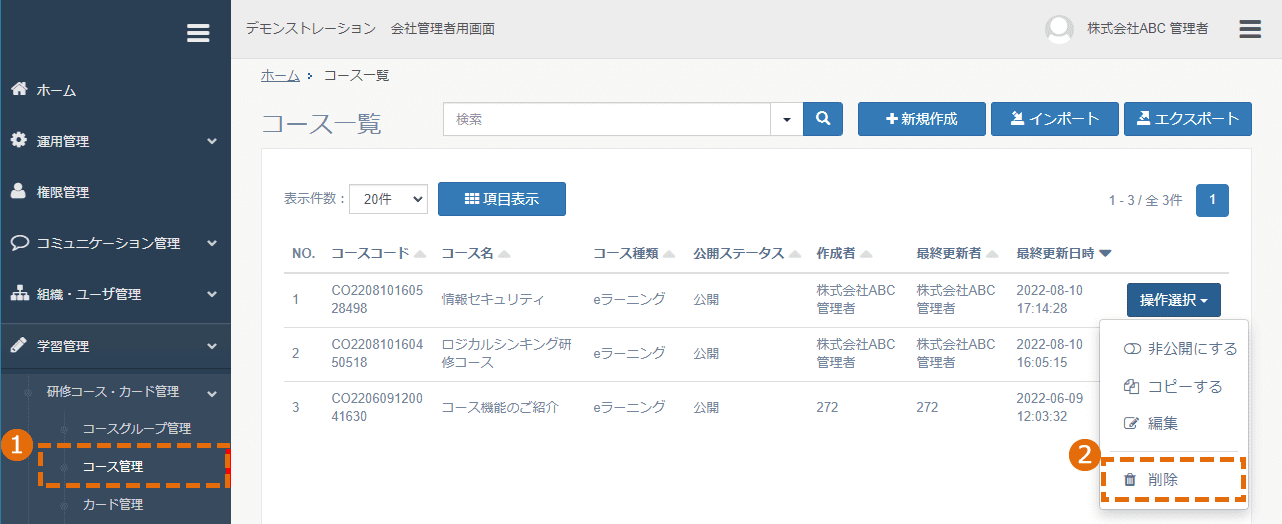The height and width of the screenshot is (524, 1282).
Task: Open コース管理 in the sidebar
Action: click(x=113, y=466)
